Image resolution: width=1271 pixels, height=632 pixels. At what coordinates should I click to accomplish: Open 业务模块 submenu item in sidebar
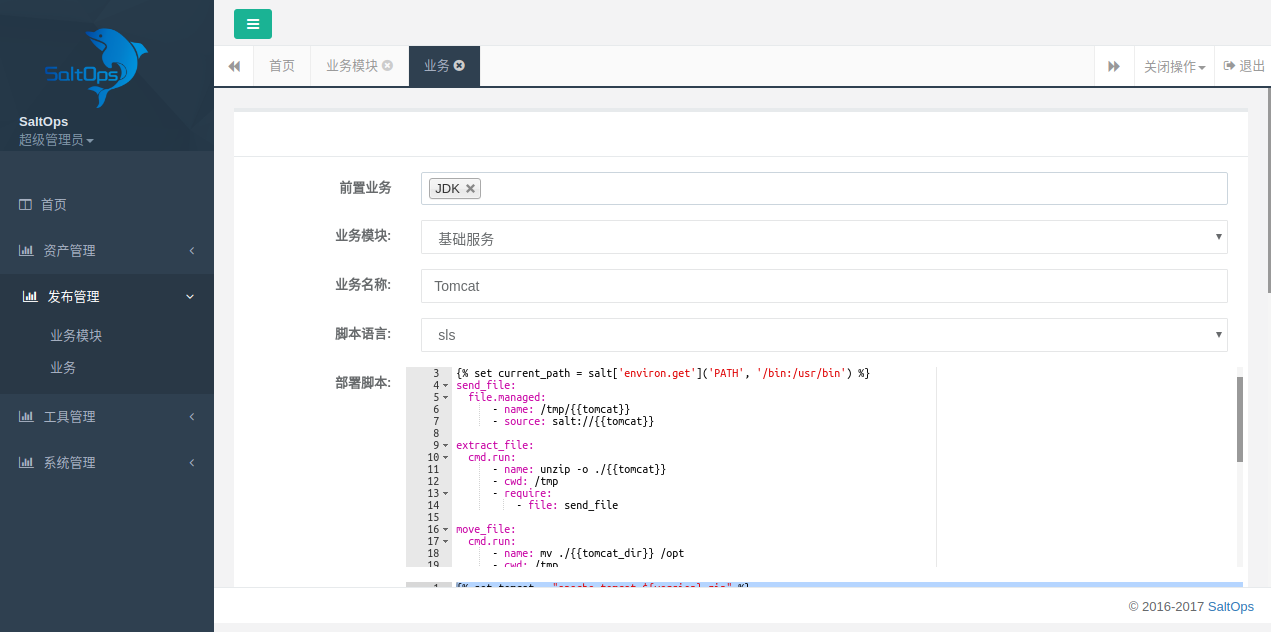tap(76, 336)
